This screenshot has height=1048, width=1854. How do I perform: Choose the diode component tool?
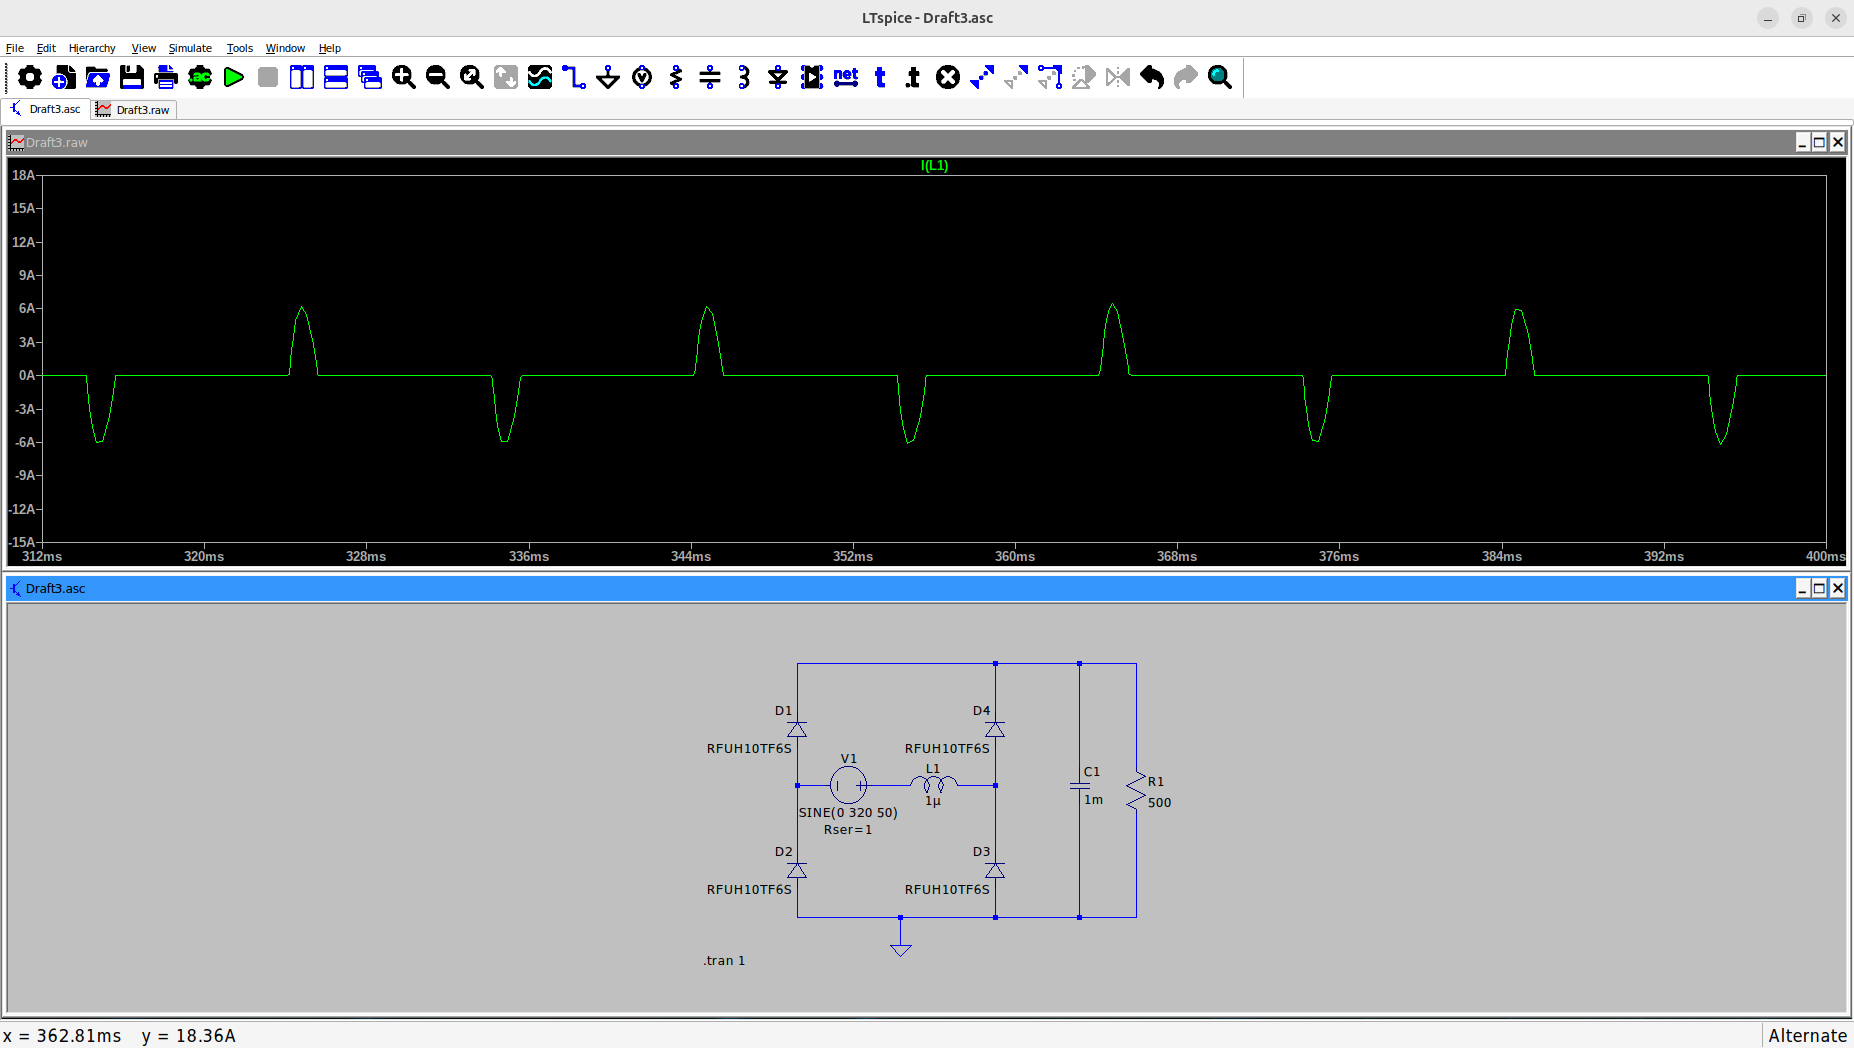(x=778, y=77)
